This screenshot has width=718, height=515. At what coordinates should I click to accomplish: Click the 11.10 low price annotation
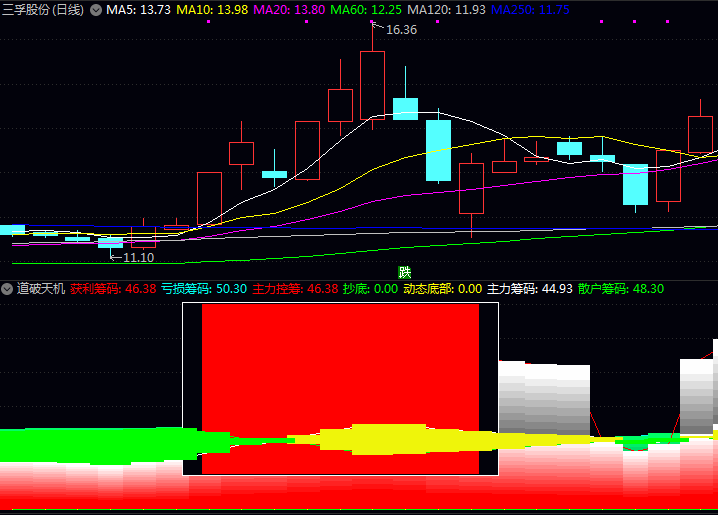click(x=138, y=258)
